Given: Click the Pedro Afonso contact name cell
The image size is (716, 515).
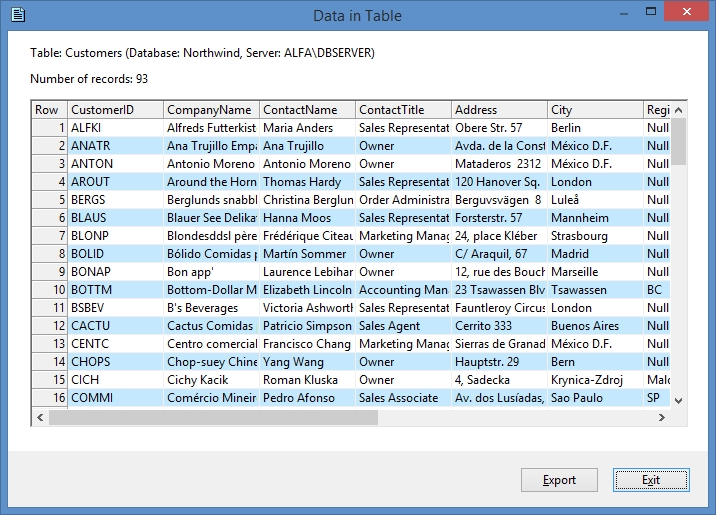Looking at the screenshot, I should click(x=307, y=398).
